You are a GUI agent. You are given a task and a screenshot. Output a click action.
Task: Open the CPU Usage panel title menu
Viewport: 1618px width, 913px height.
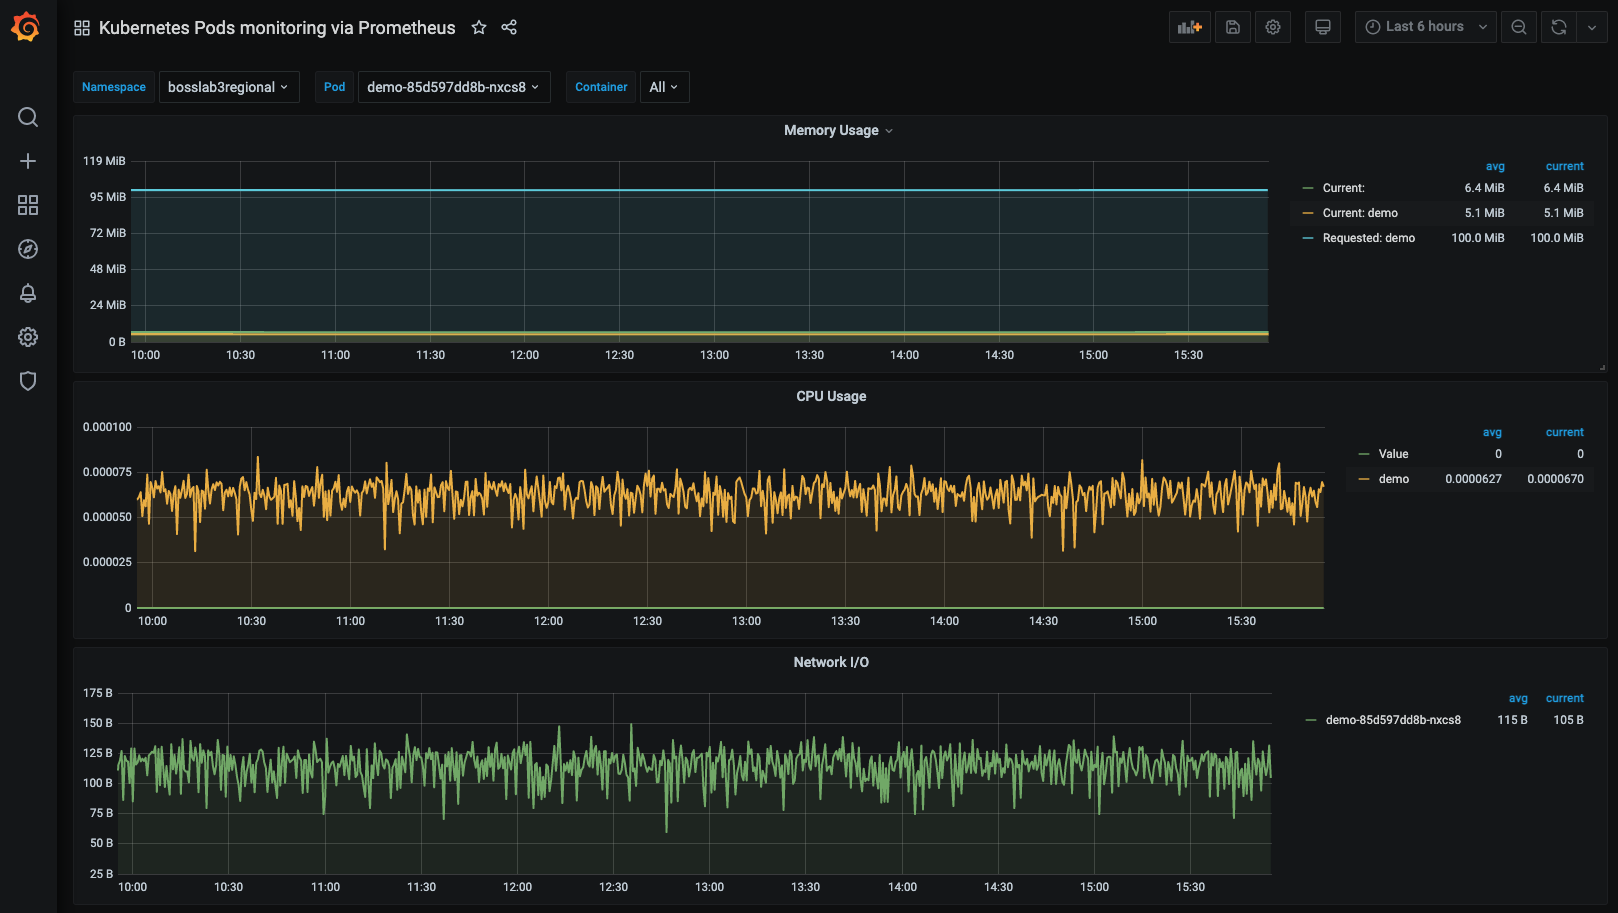(830, 397)
